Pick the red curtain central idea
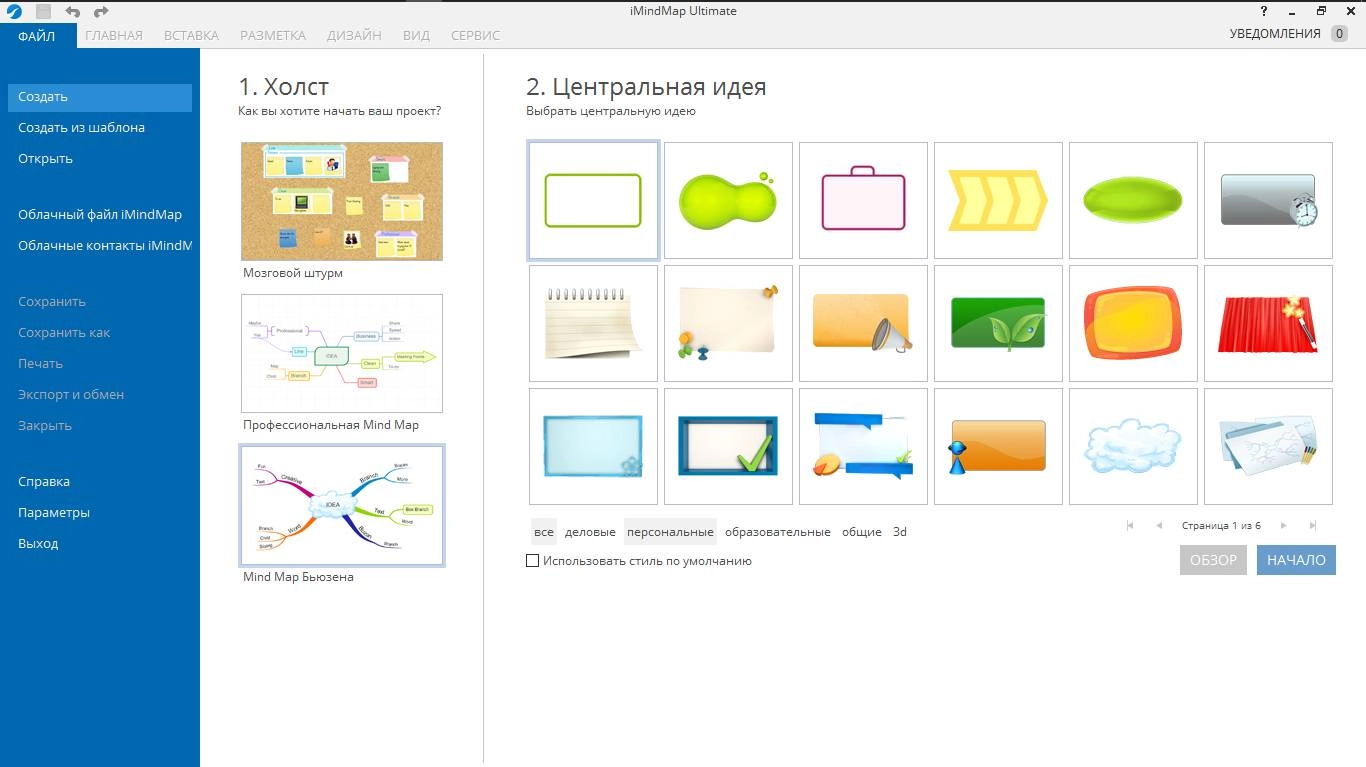This screenshot has height=767, width=1366. [x=1268, y=323]
